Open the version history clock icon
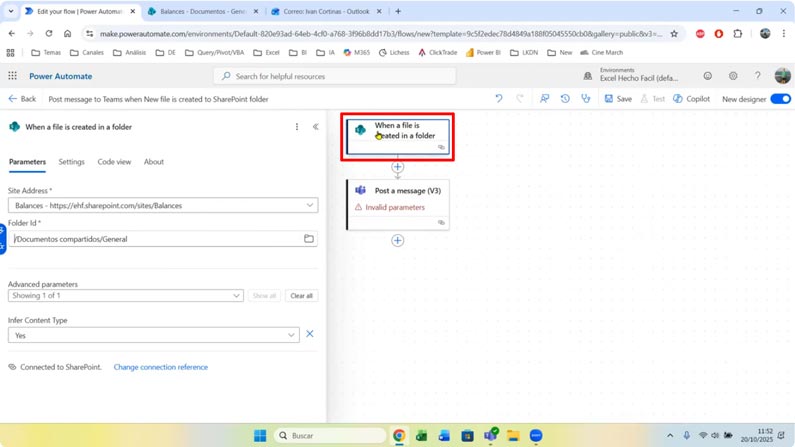Image resolution: width=795 pixels, height=447 pixels. coord(565,99)
